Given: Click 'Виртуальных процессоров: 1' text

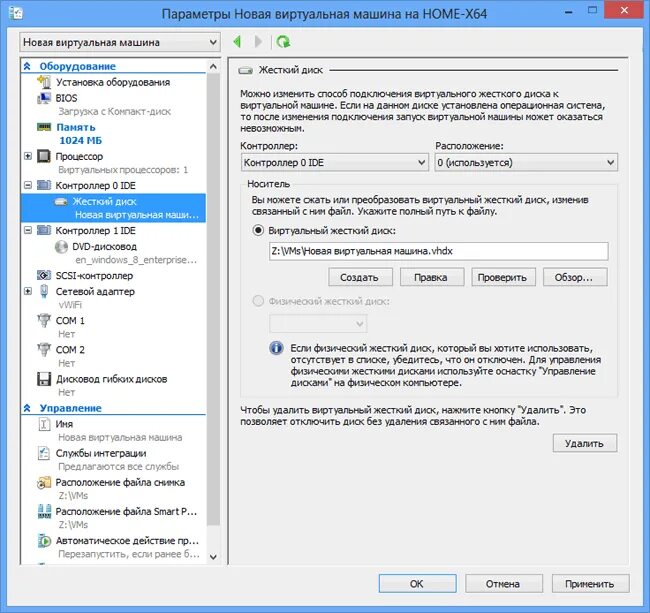Looking at the screenshot, I should [x=123, y=170].
